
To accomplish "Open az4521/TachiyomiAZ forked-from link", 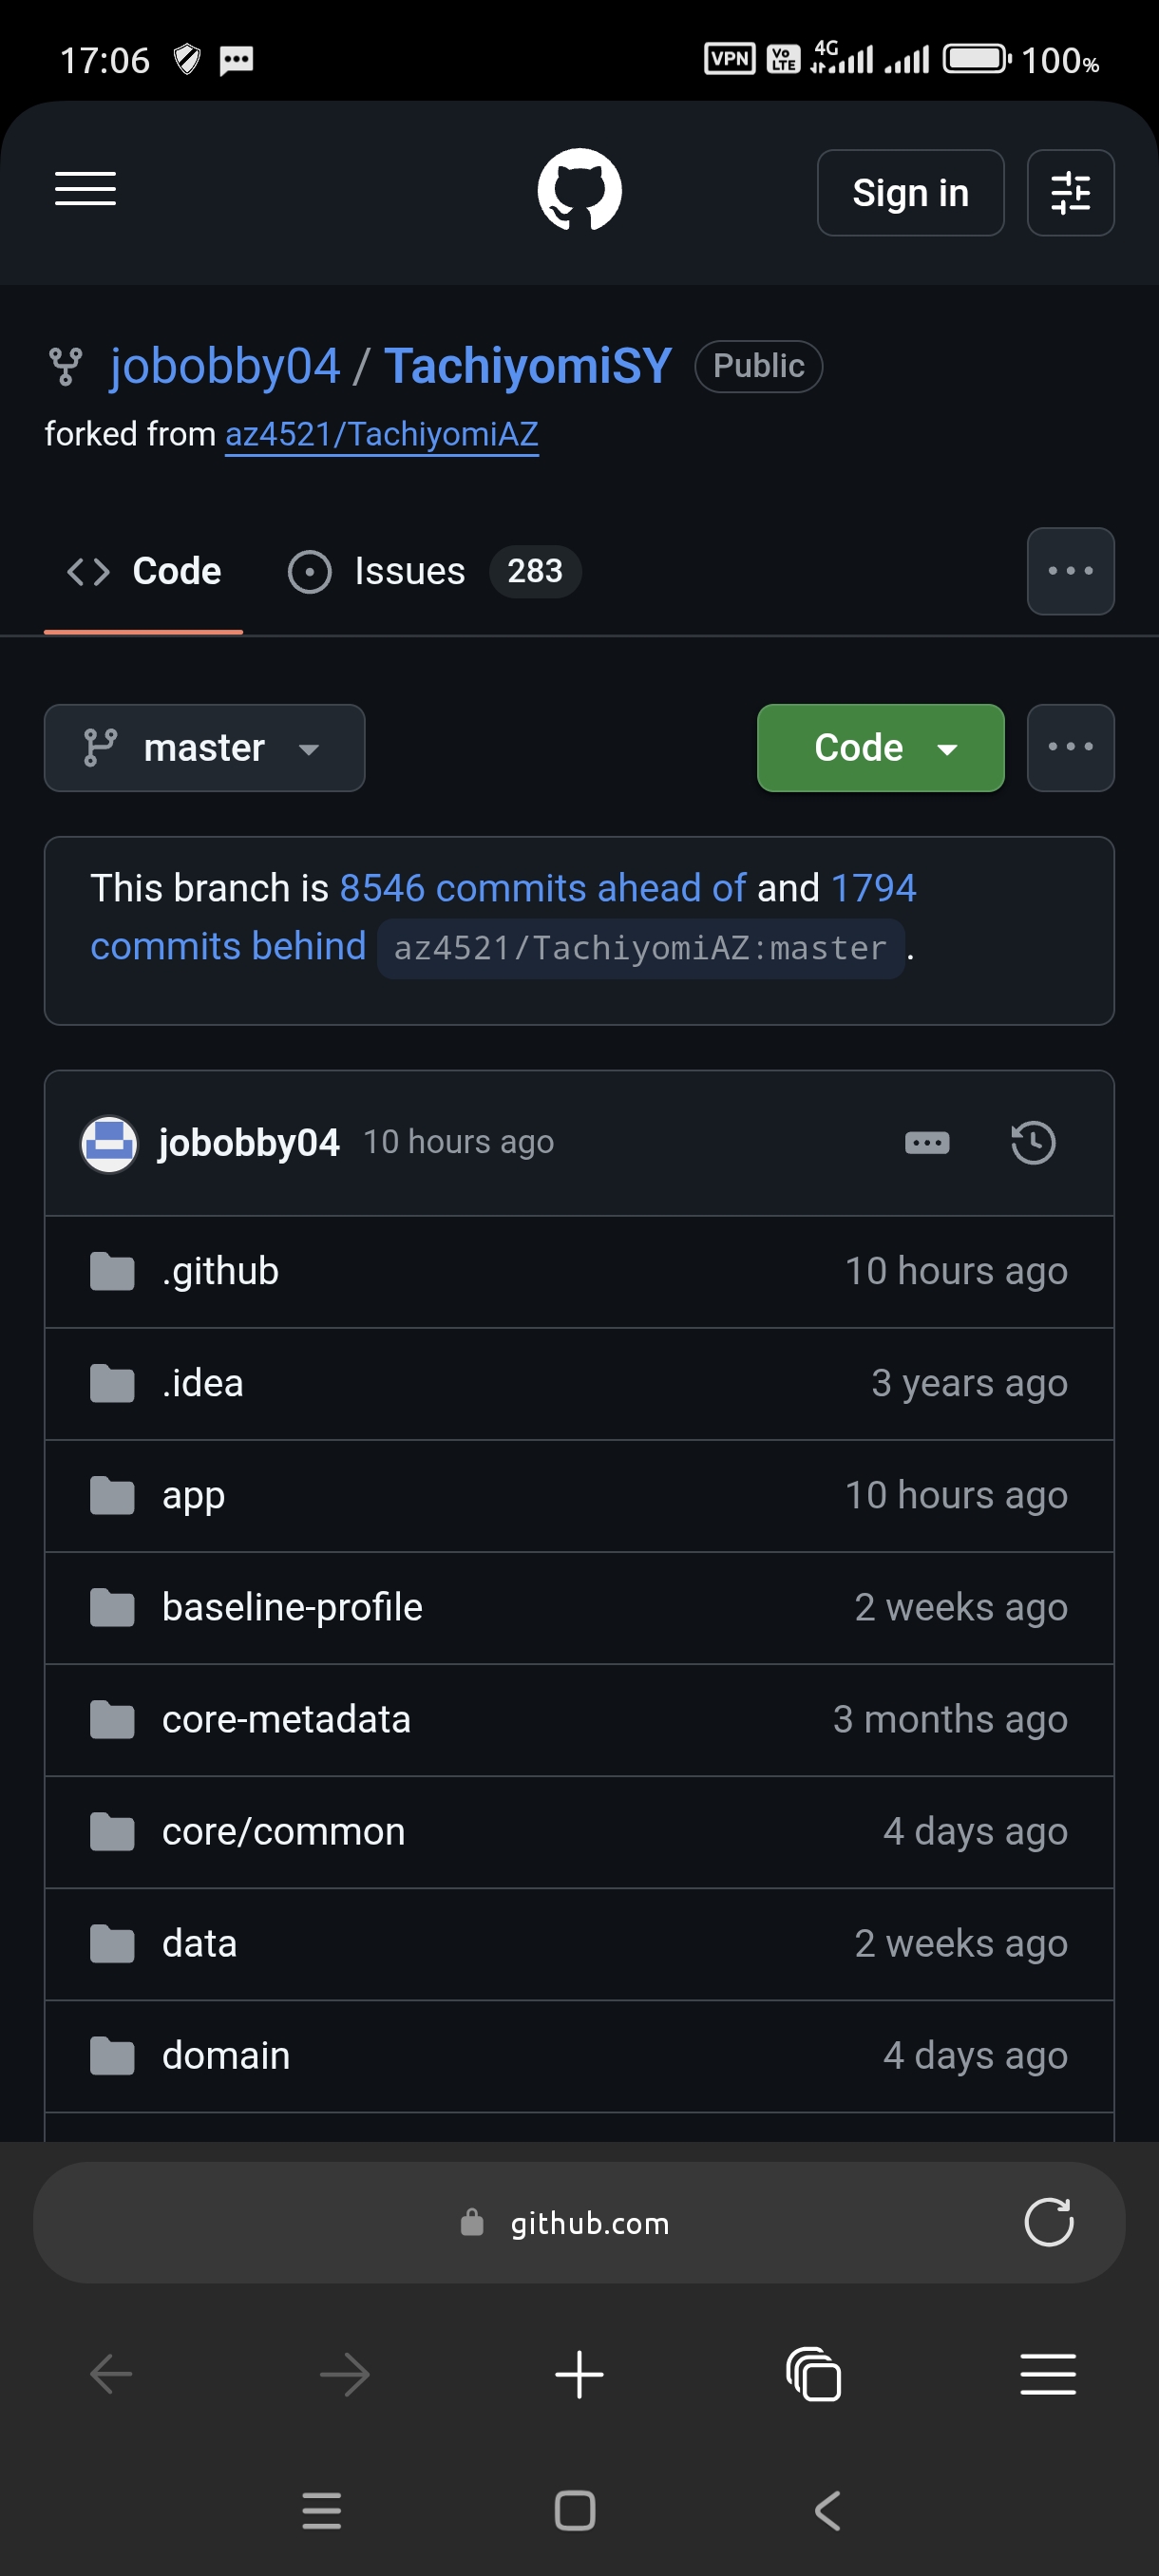I will pyautogui.click(x=381, y=435).
